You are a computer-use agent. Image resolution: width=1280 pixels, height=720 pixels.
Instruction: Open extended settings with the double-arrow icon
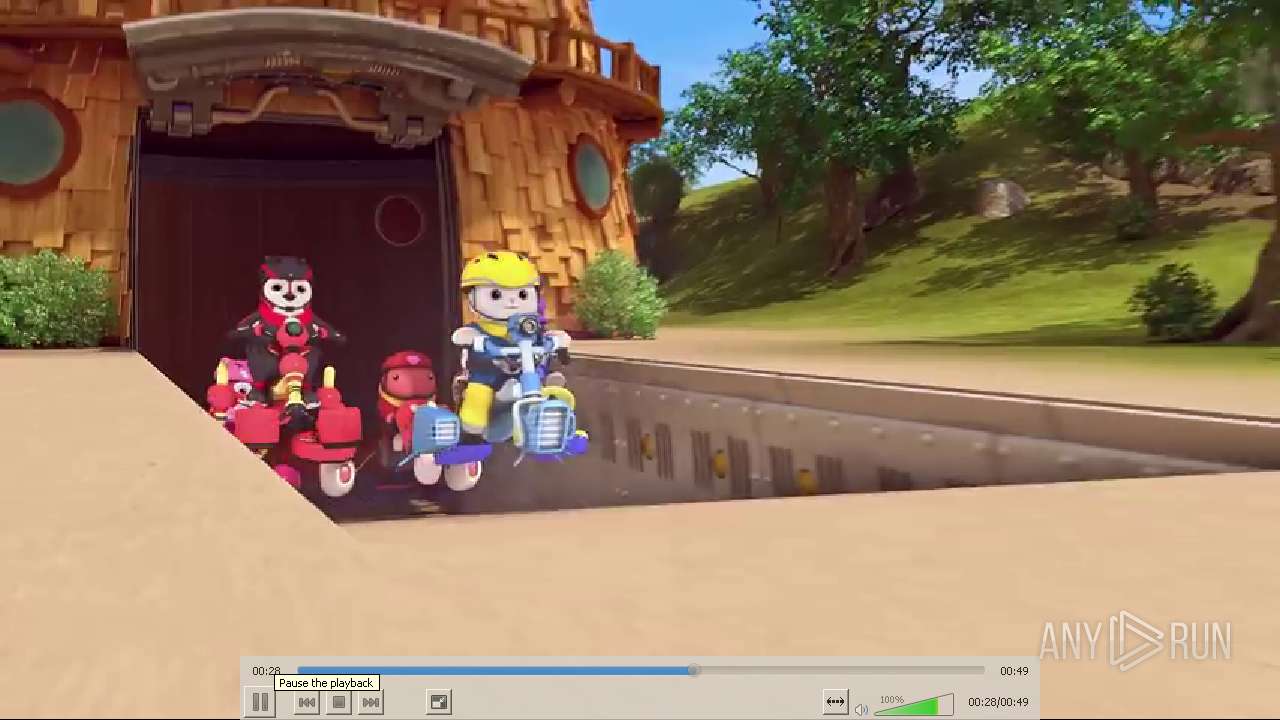coord(835,703)
